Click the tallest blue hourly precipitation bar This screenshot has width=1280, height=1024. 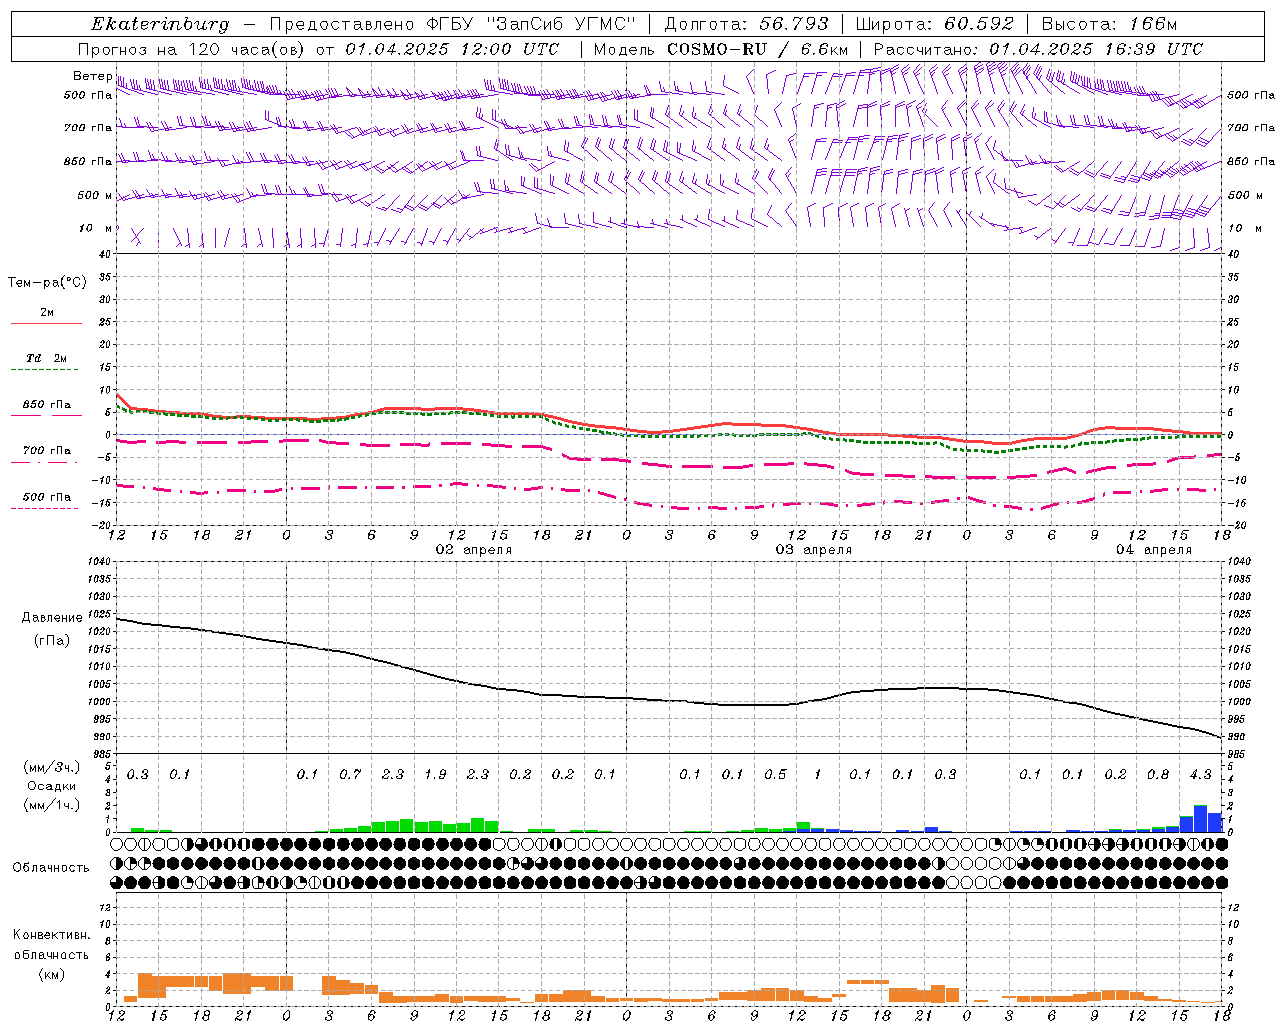(x=1200, y=819)
